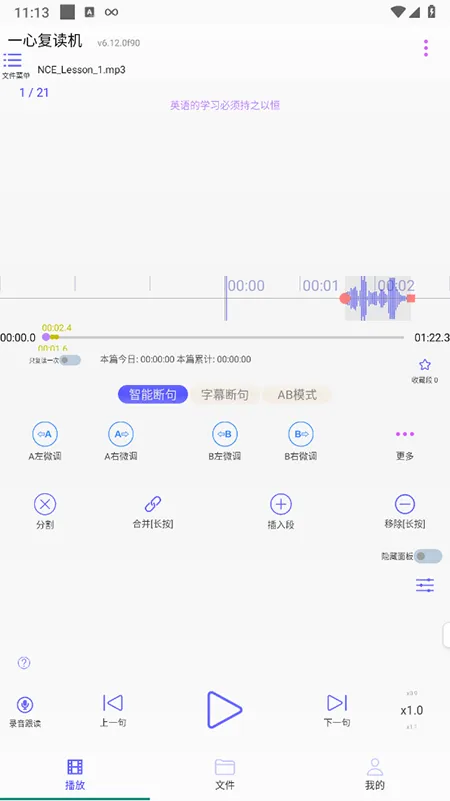Tap the 插入段 plus icon
Viewport: 450px width, 801px height.
[x=281, y=504]
